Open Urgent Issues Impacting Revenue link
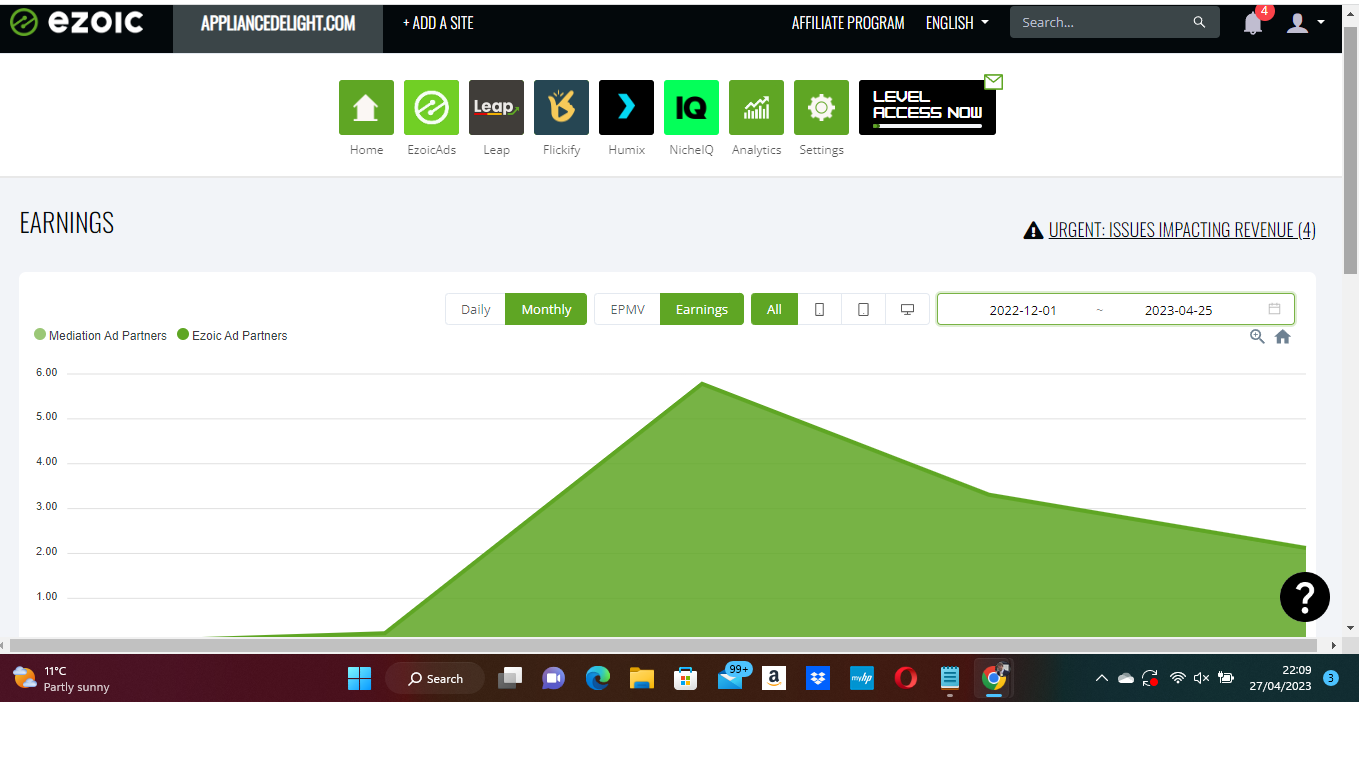 (x=1182, y=230)
